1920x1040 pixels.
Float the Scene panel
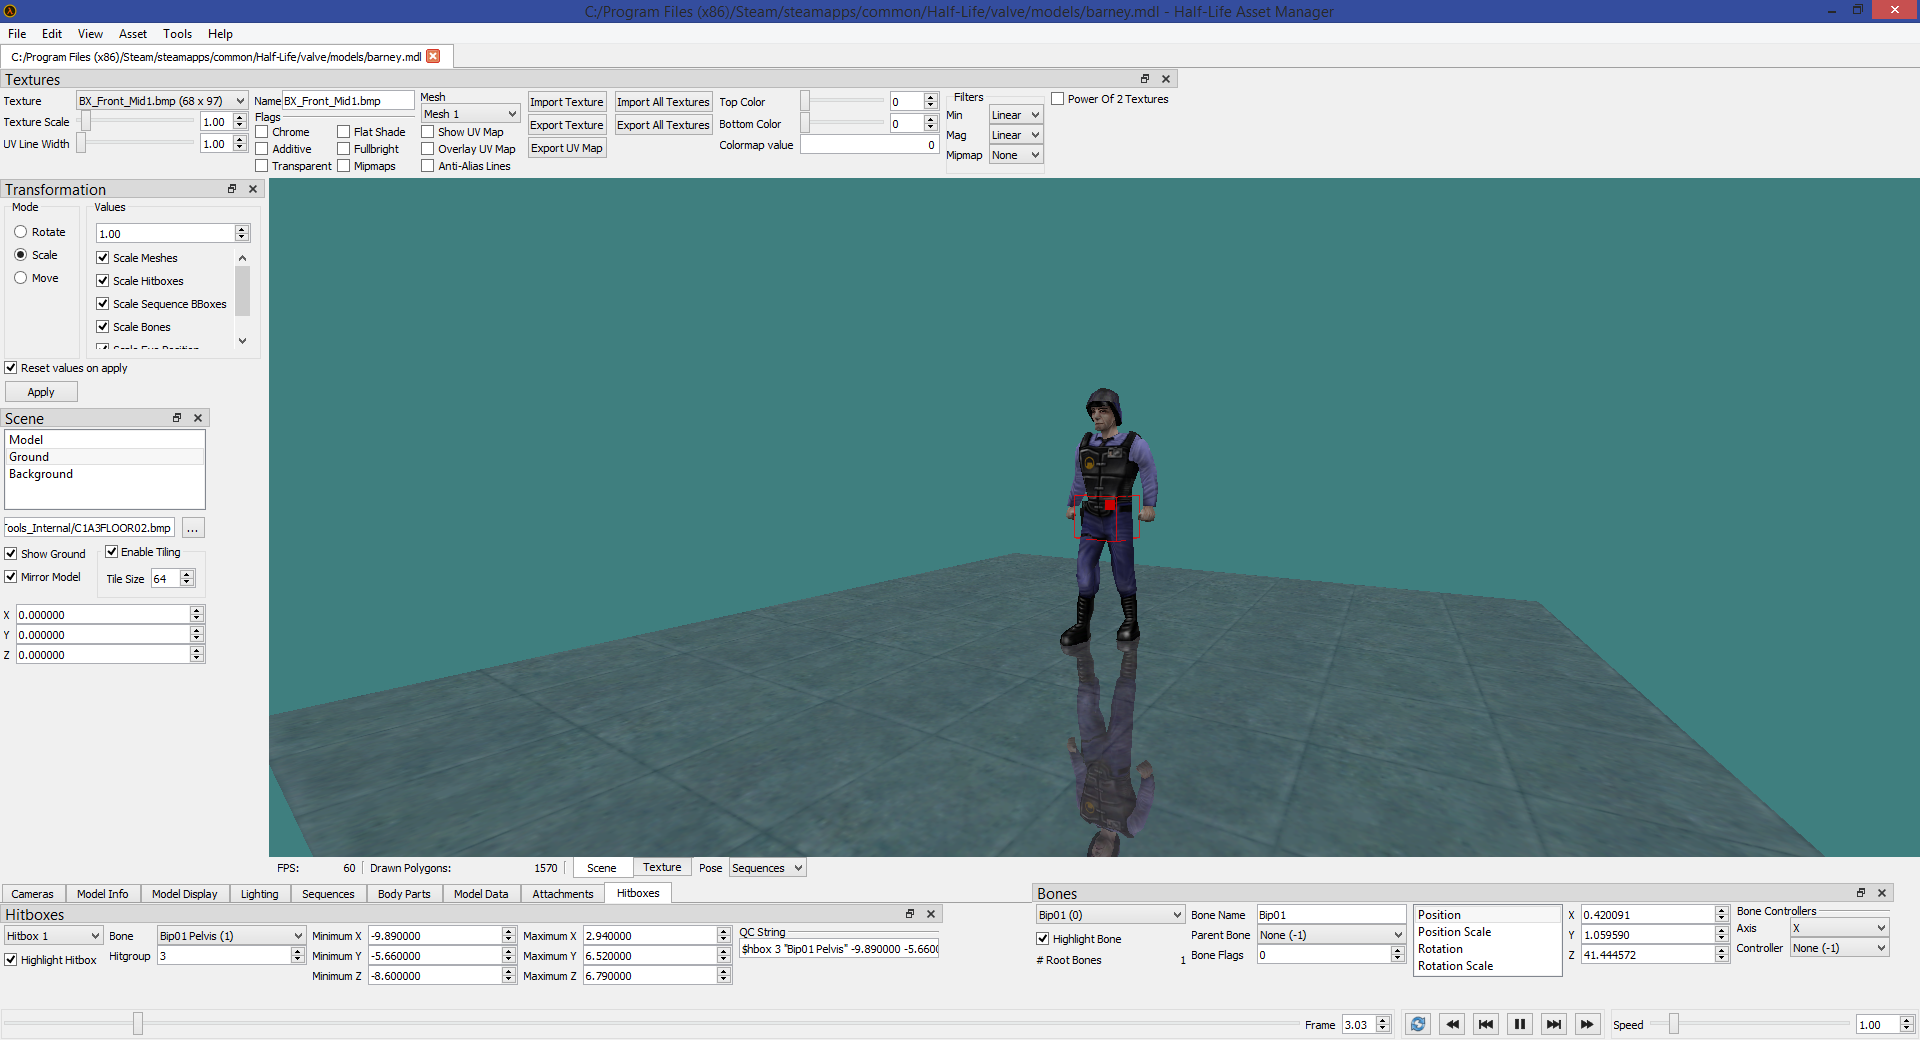[x=177, y=418]
